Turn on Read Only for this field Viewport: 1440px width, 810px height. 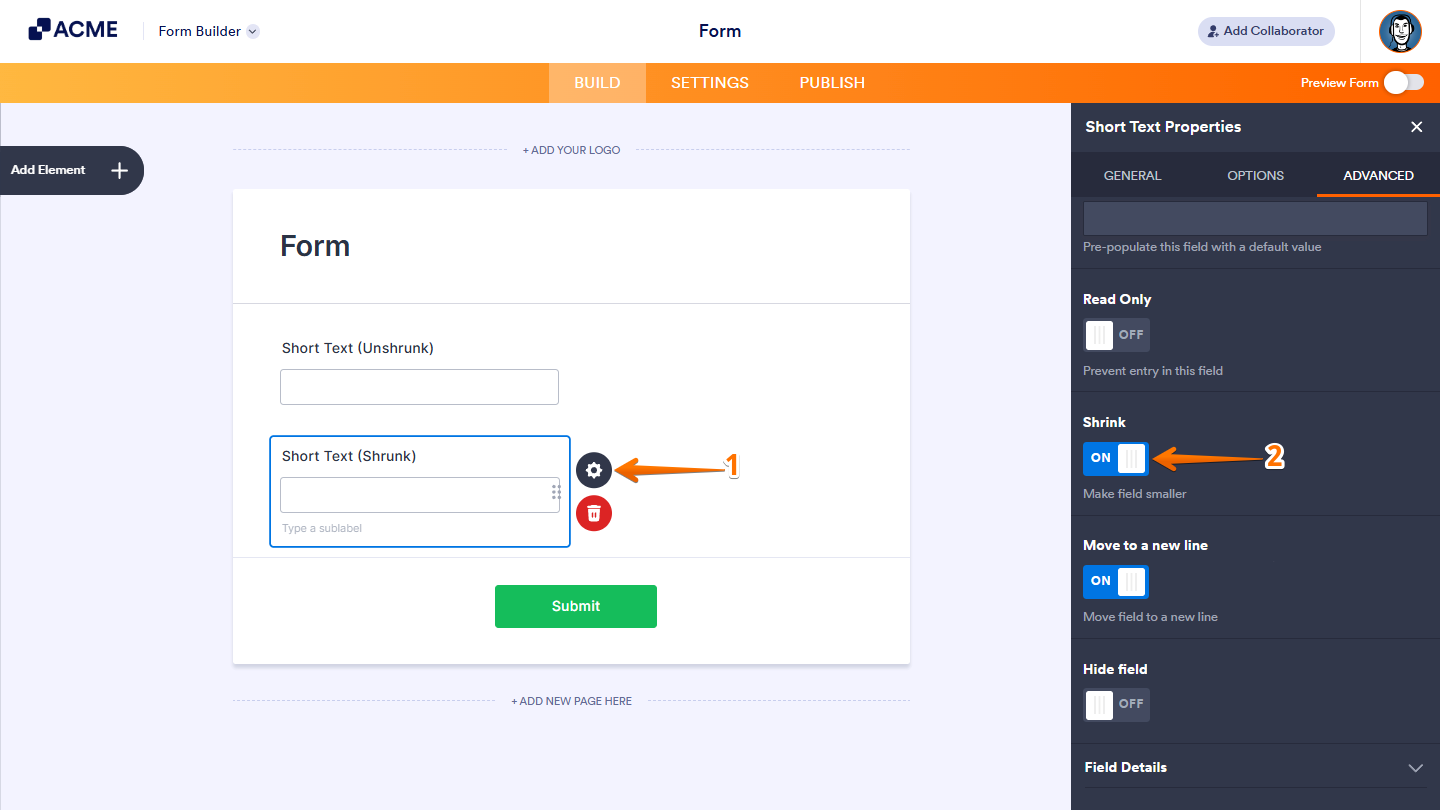point(1116,335)
